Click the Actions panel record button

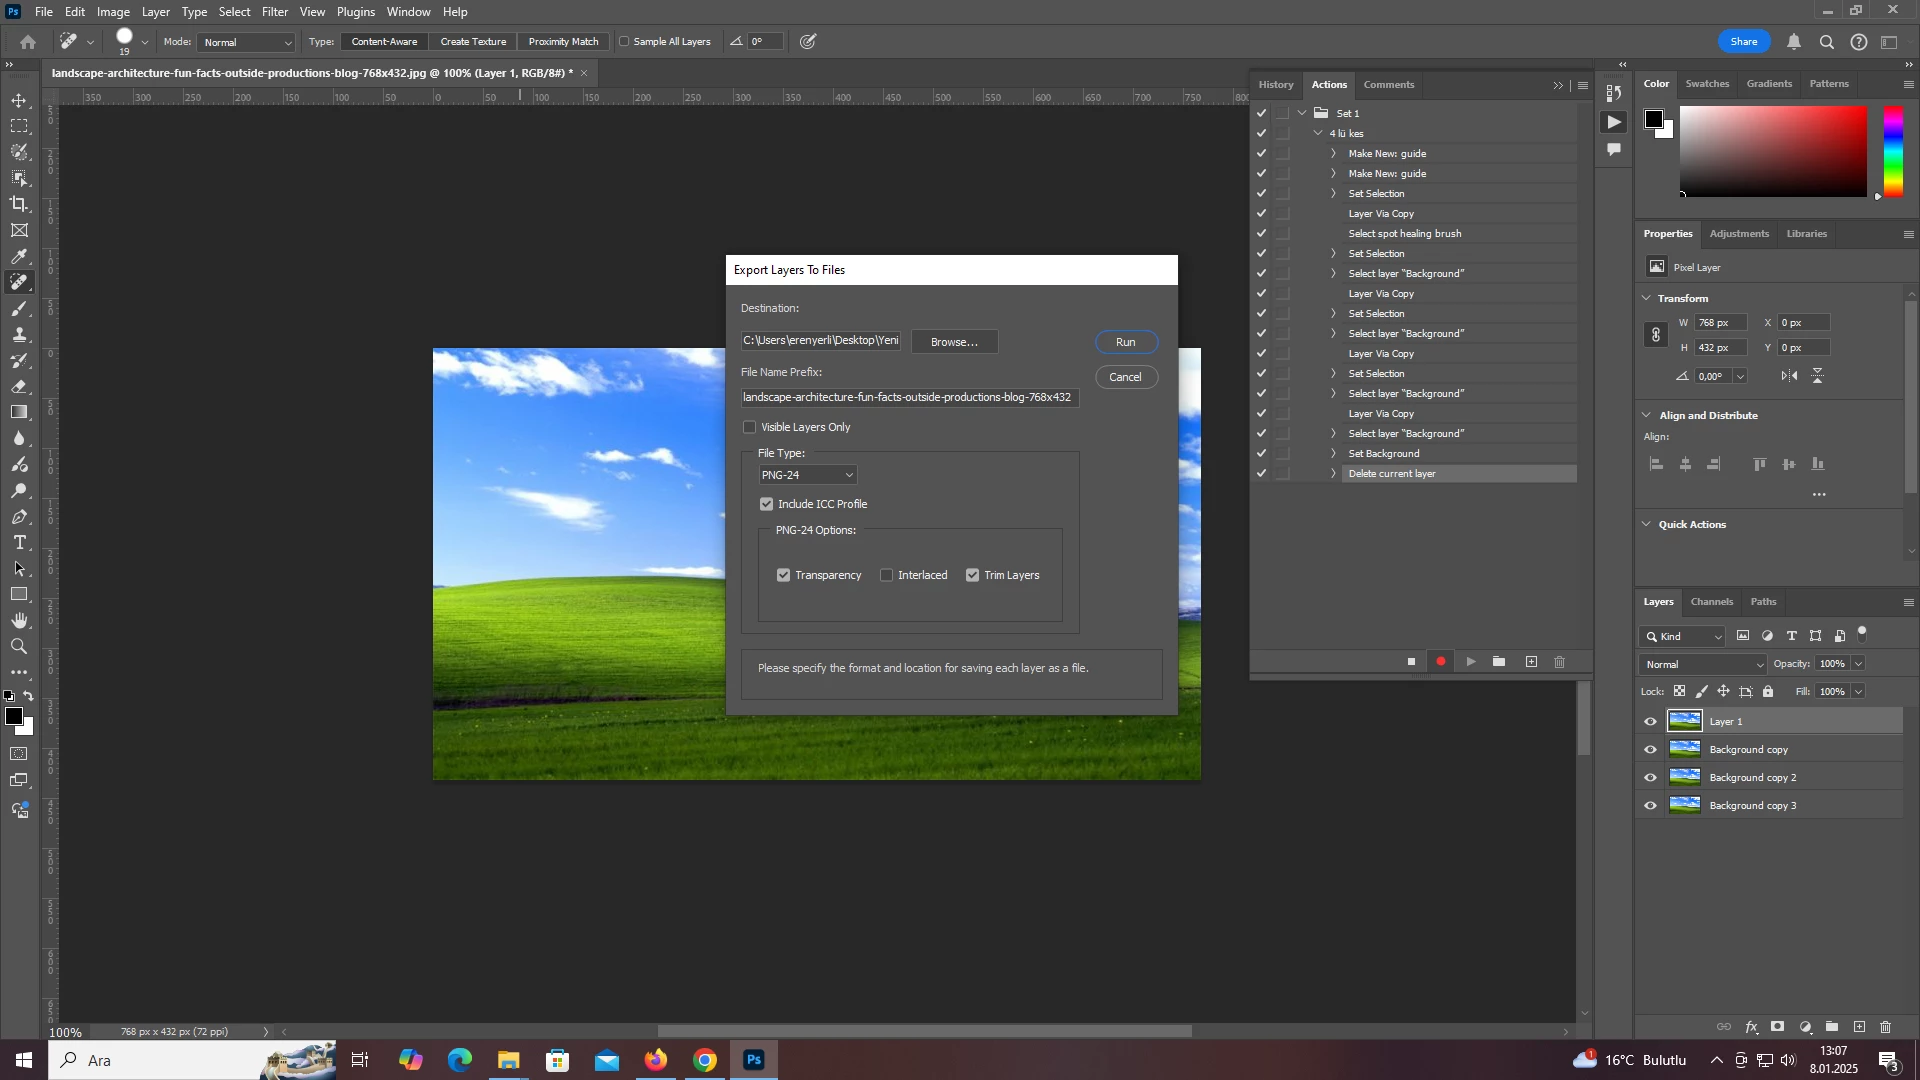[x=1441, y=662]
